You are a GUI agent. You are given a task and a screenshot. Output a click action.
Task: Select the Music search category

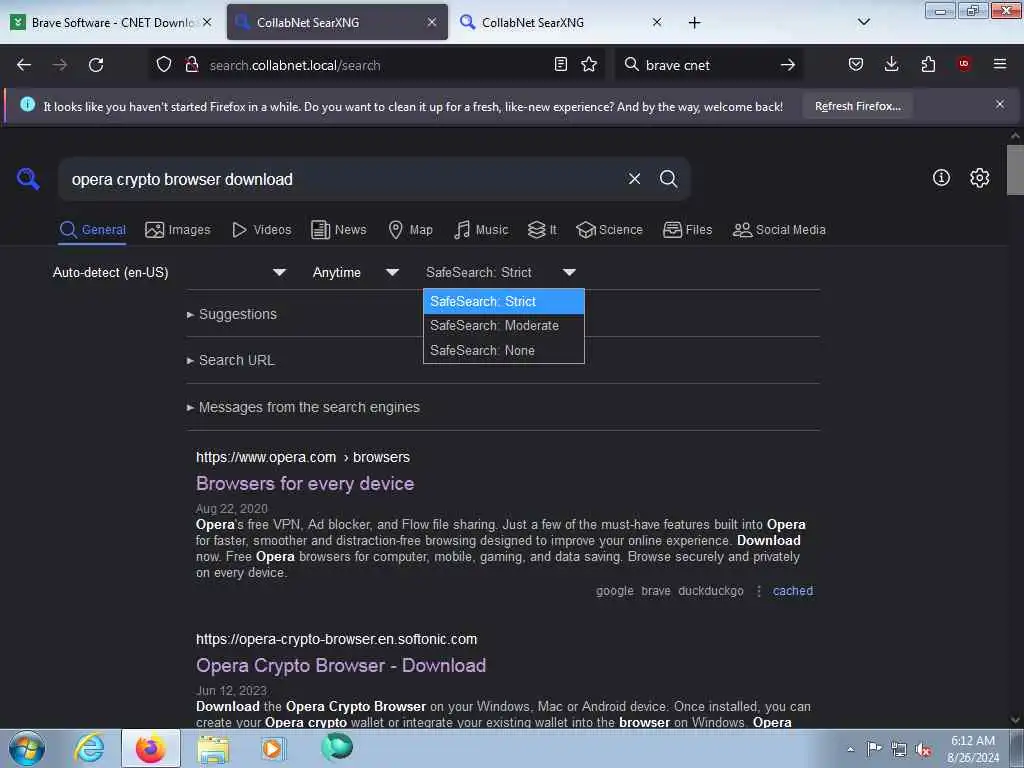tap(481, 230)
